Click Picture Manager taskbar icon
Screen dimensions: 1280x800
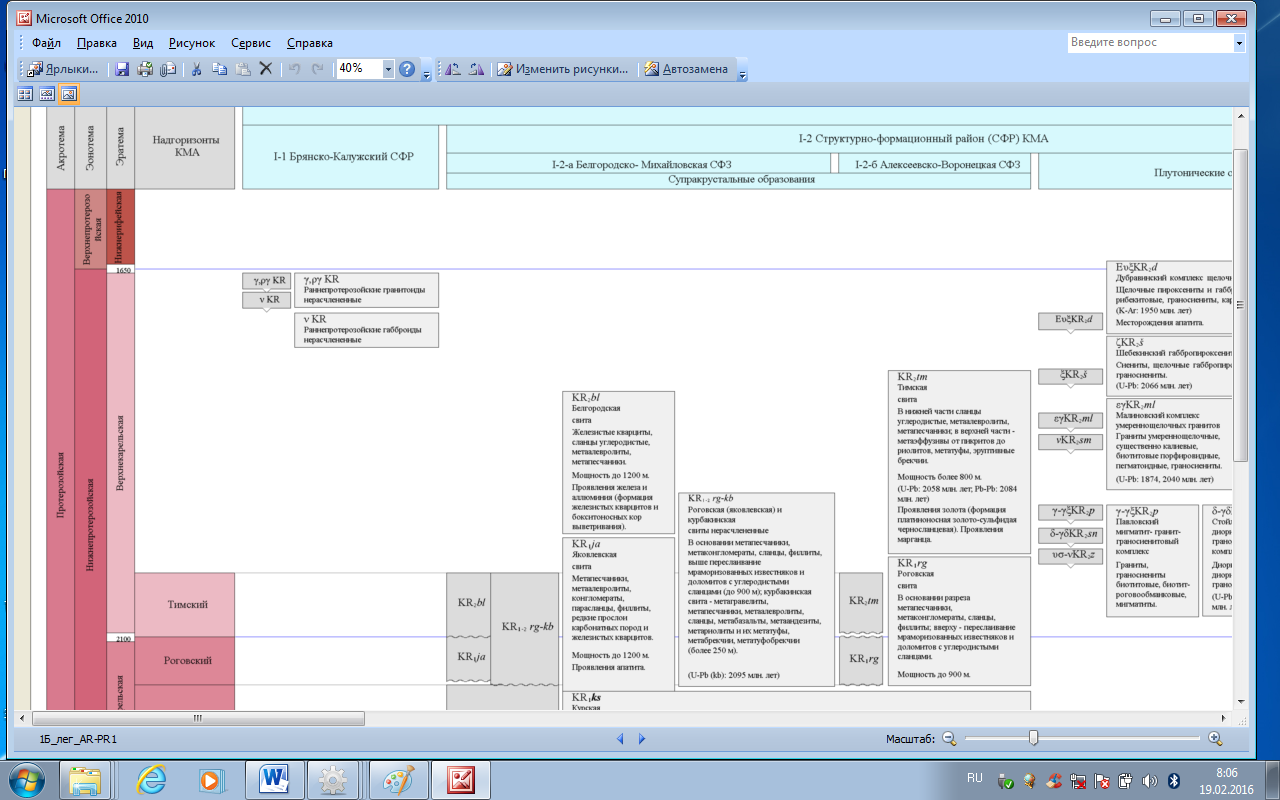click(461, 778)
